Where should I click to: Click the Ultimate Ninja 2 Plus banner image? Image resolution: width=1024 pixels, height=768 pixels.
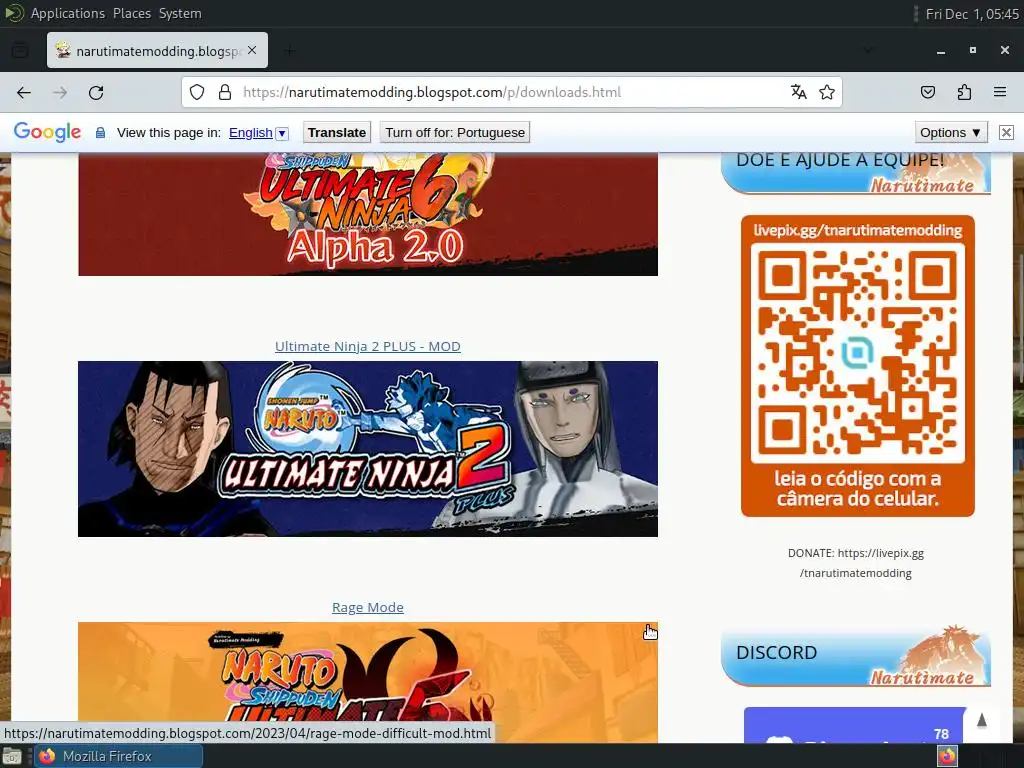[368, 449]
